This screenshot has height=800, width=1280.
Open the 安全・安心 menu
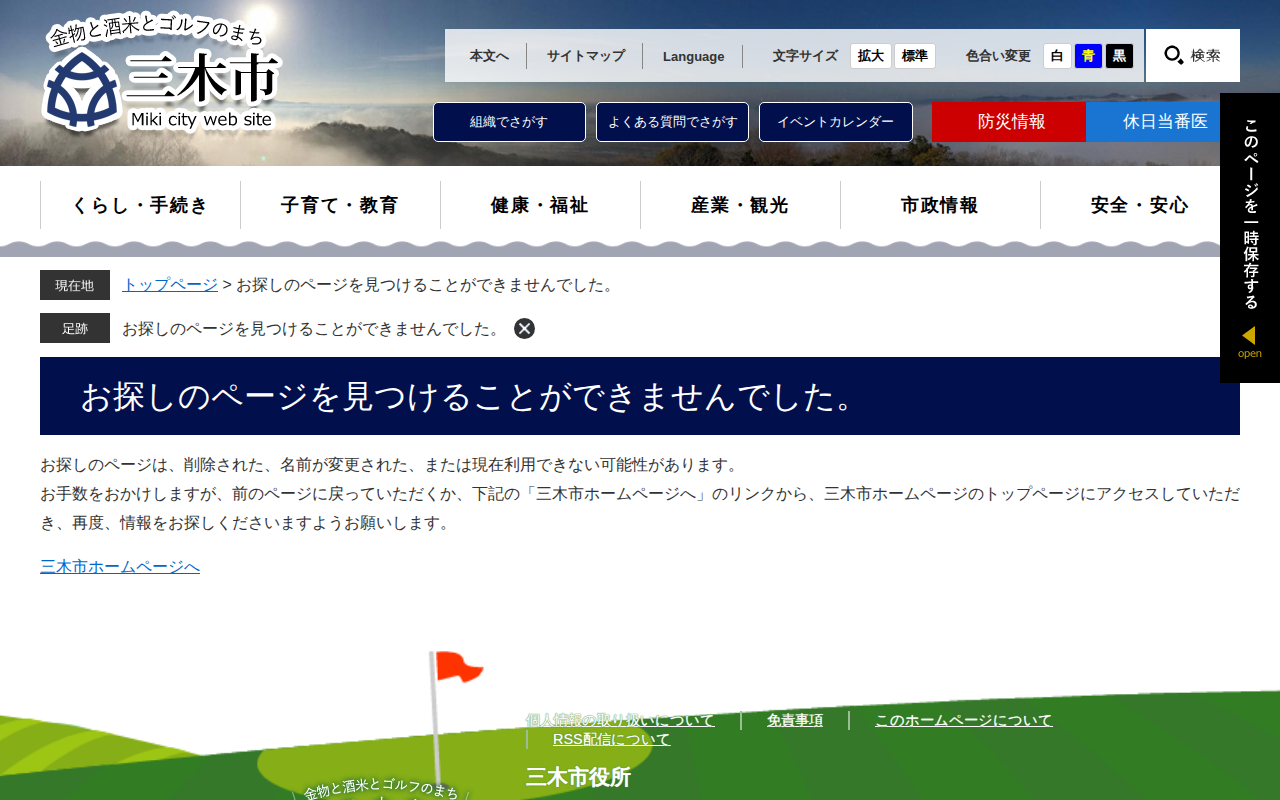click(1140, 205)
